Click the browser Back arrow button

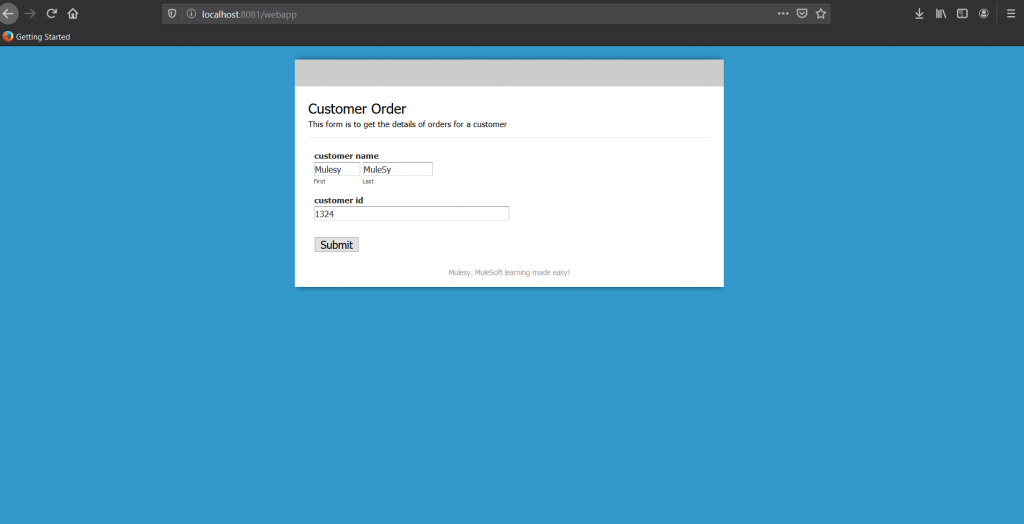pos(9,14)
